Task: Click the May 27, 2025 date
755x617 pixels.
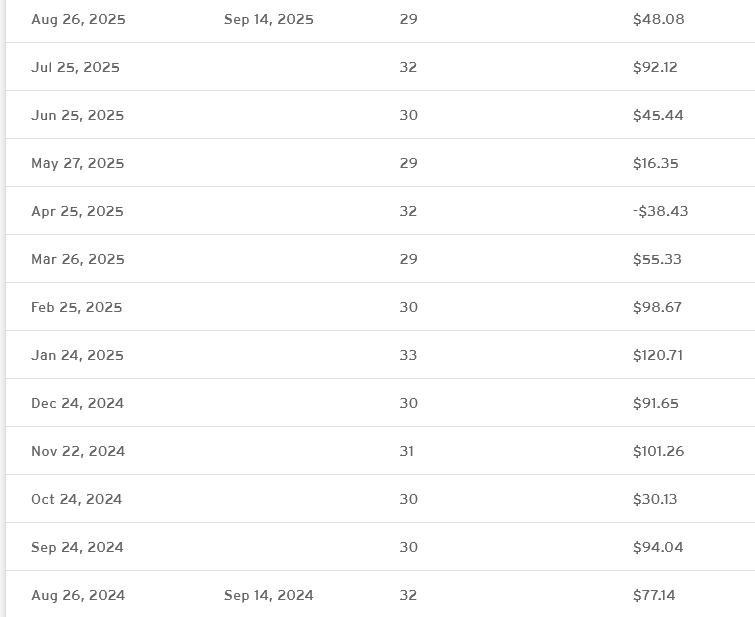Action: tap(78, 163)
